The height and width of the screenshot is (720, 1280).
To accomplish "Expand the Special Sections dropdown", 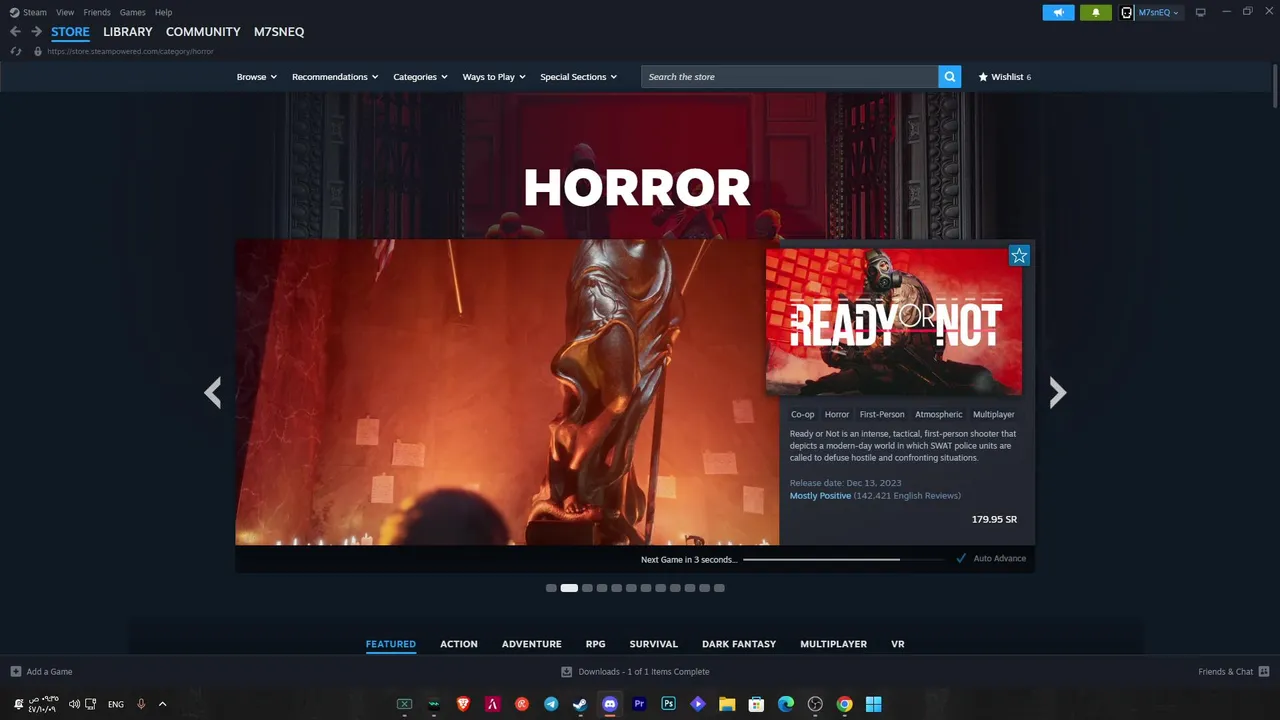I will (579, 77).
